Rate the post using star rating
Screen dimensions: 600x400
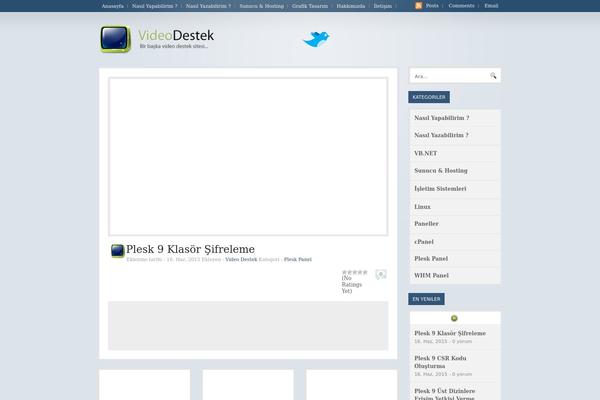pyautogui.click(x=354, y=272)
